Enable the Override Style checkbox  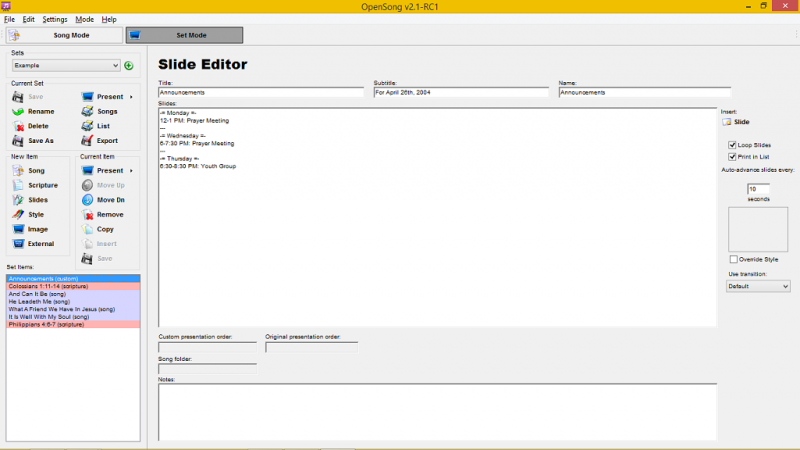[x=733, y=260]
